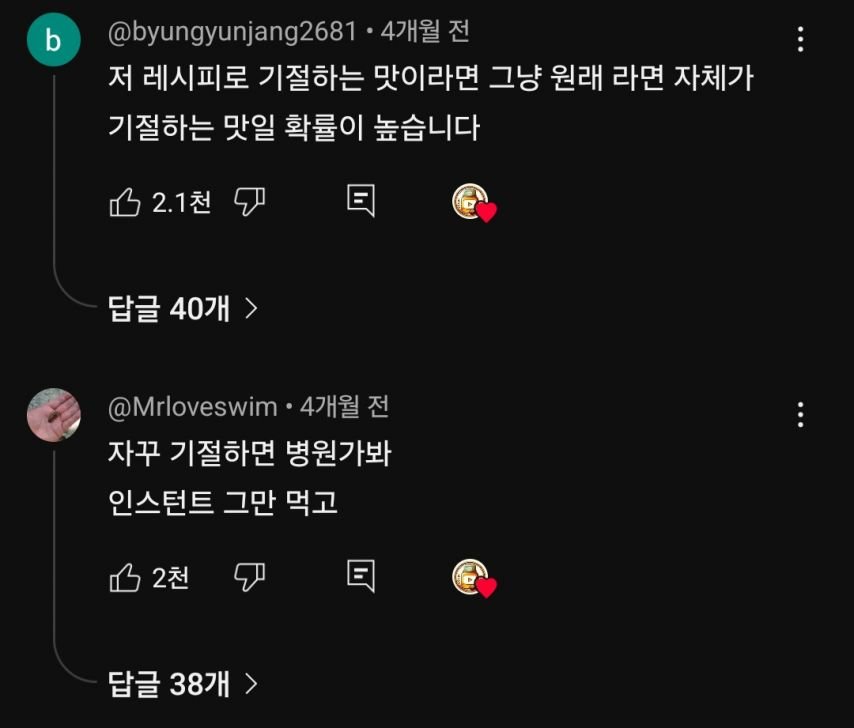This screenshot has height=728, width=854.
Task: Open @Mrloveswim's profile photo avatar
Action: (x=53, y=414)
